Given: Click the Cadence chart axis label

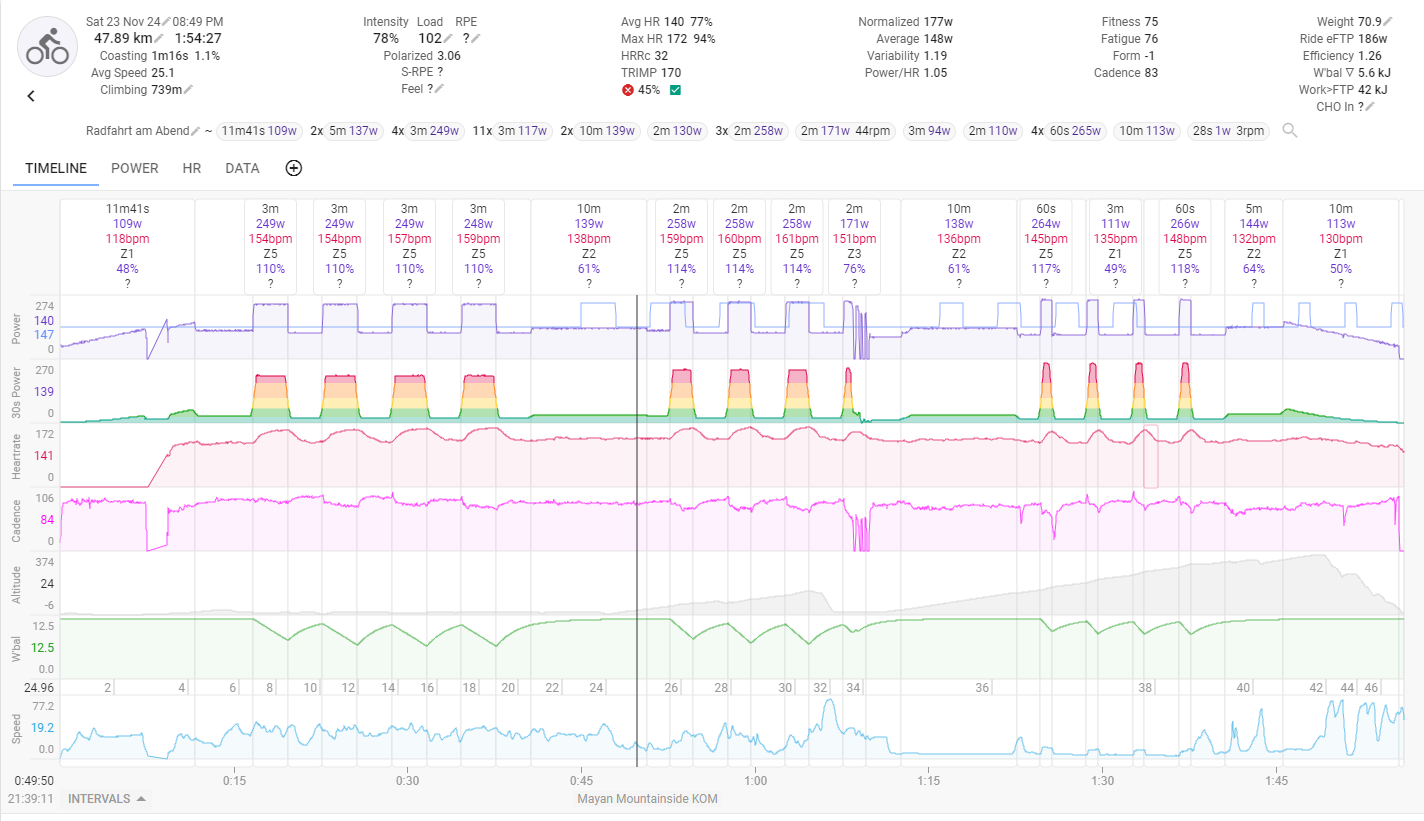Looking at the screenshot, I should (x=16, y=521).
